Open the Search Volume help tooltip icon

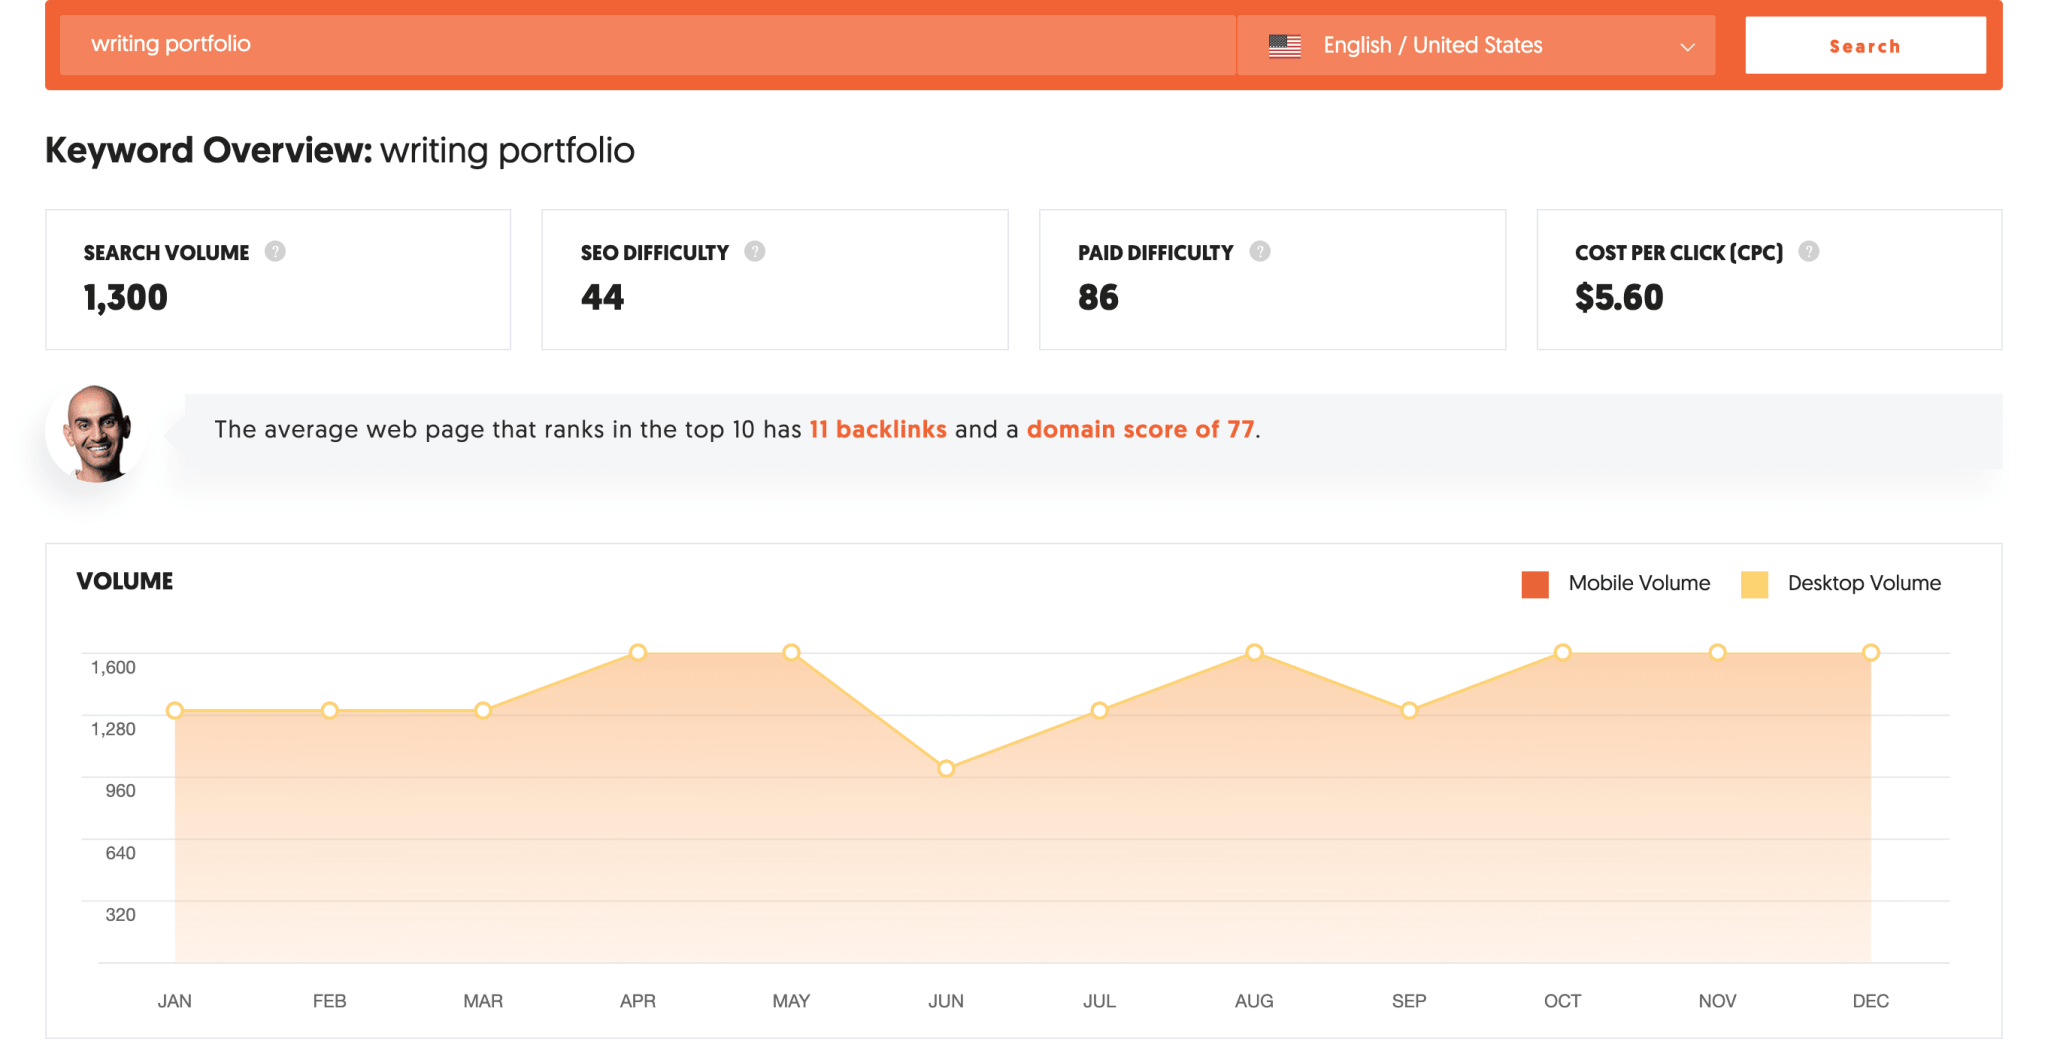[x=277, y=252]
